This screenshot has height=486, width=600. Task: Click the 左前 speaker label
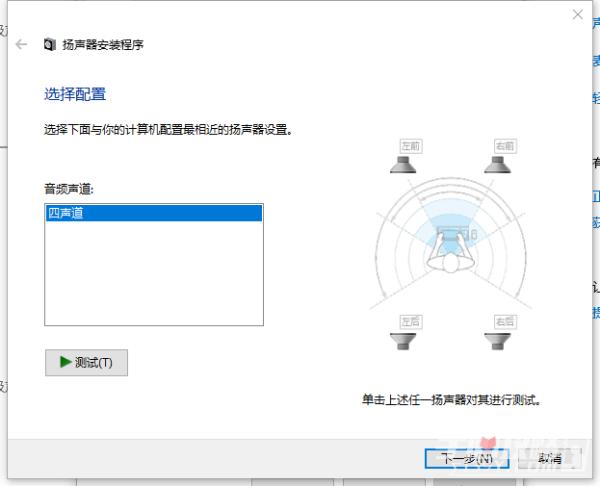[x=410, y=145]
